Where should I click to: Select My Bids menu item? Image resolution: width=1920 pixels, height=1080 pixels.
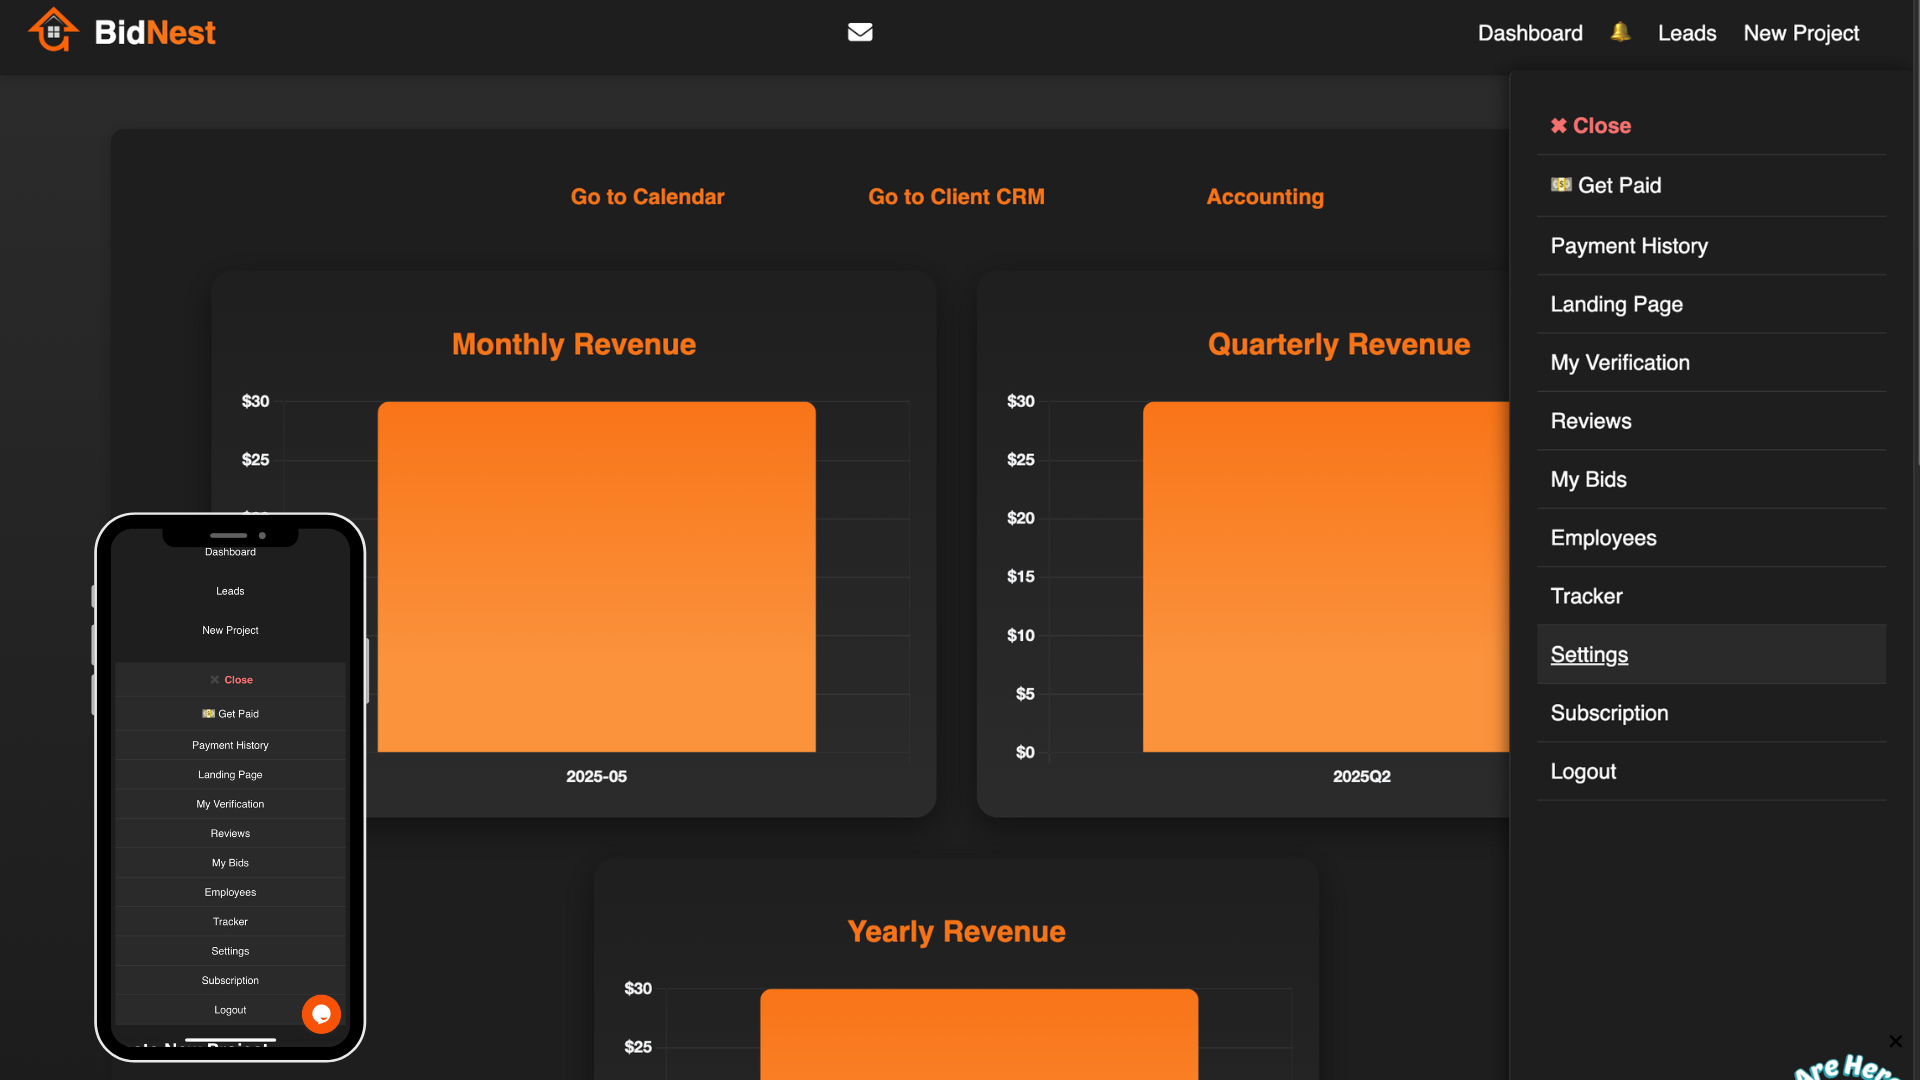[1588, 480]
